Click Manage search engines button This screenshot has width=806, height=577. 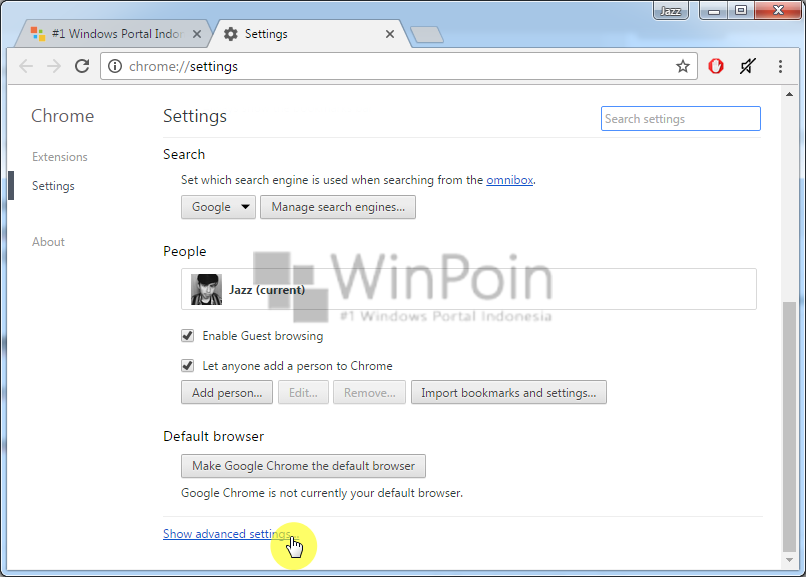click(338, 207)
